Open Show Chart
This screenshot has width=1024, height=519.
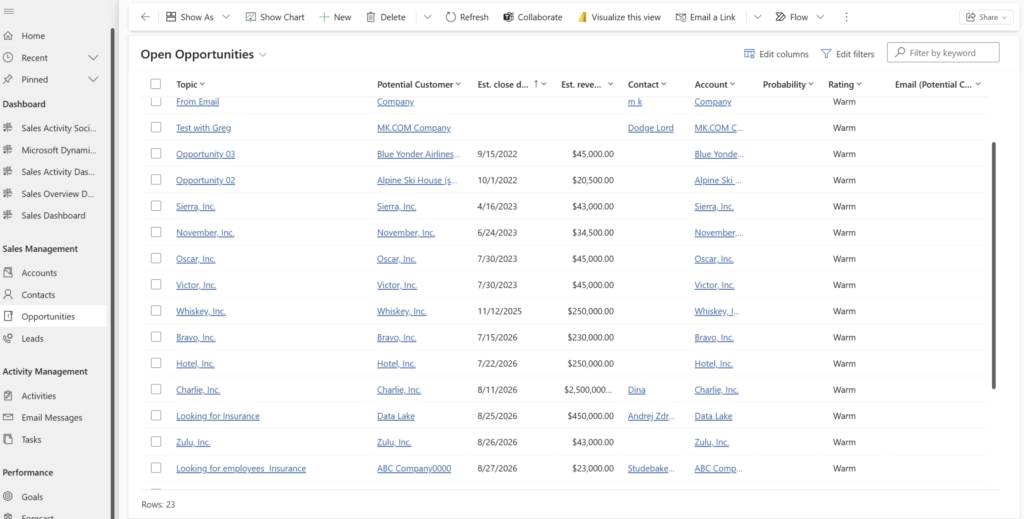tap(275, 17)
